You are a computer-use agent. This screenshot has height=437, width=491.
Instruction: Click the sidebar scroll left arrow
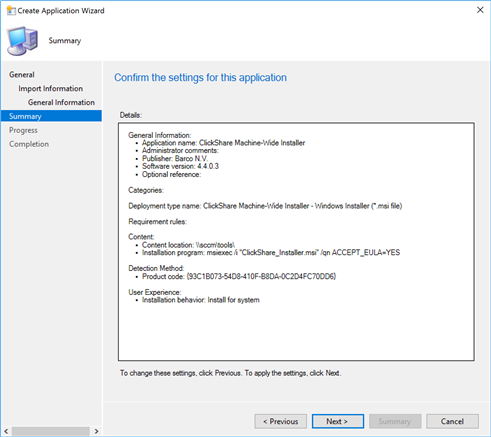tap(6, 431)
